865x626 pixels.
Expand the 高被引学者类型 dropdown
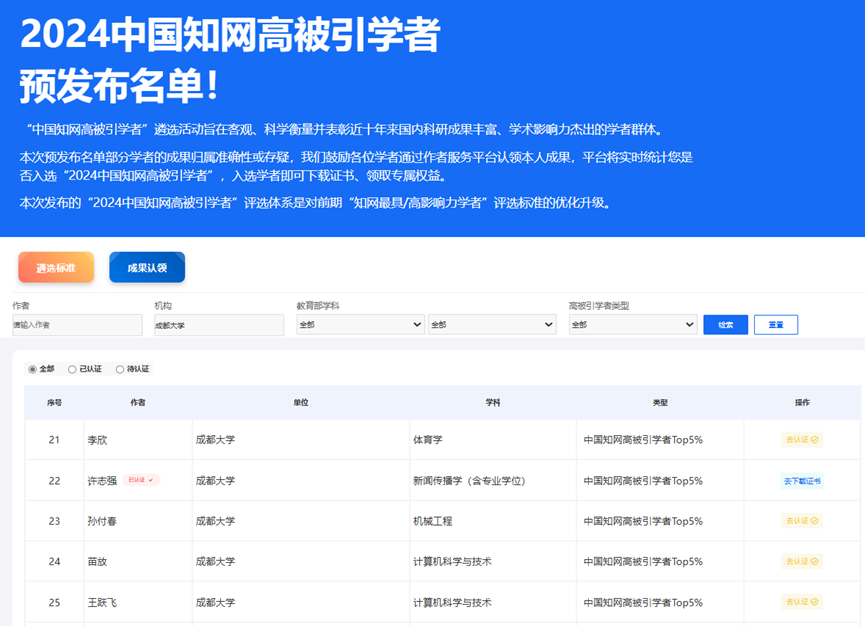(633, 325)
